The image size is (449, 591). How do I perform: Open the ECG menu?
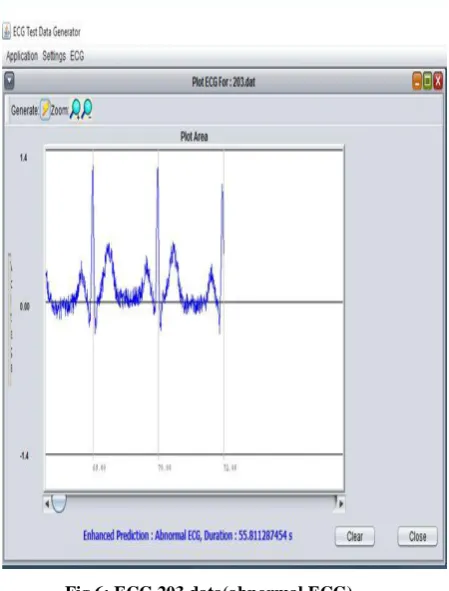click(77, 56)
